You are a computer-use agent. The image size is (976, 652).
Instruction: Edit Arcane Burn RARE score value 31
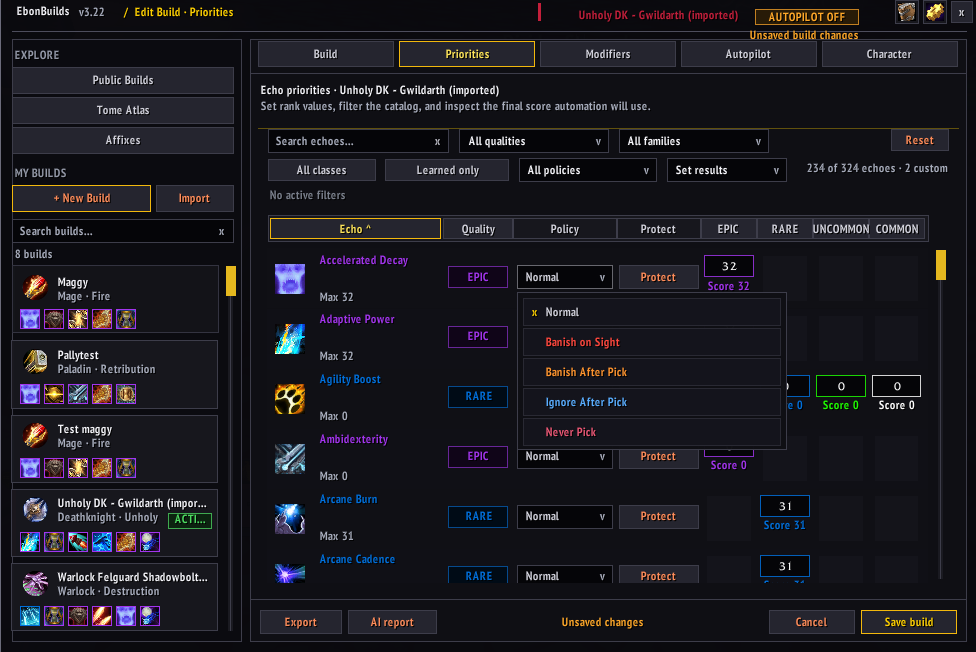[785, 506]
